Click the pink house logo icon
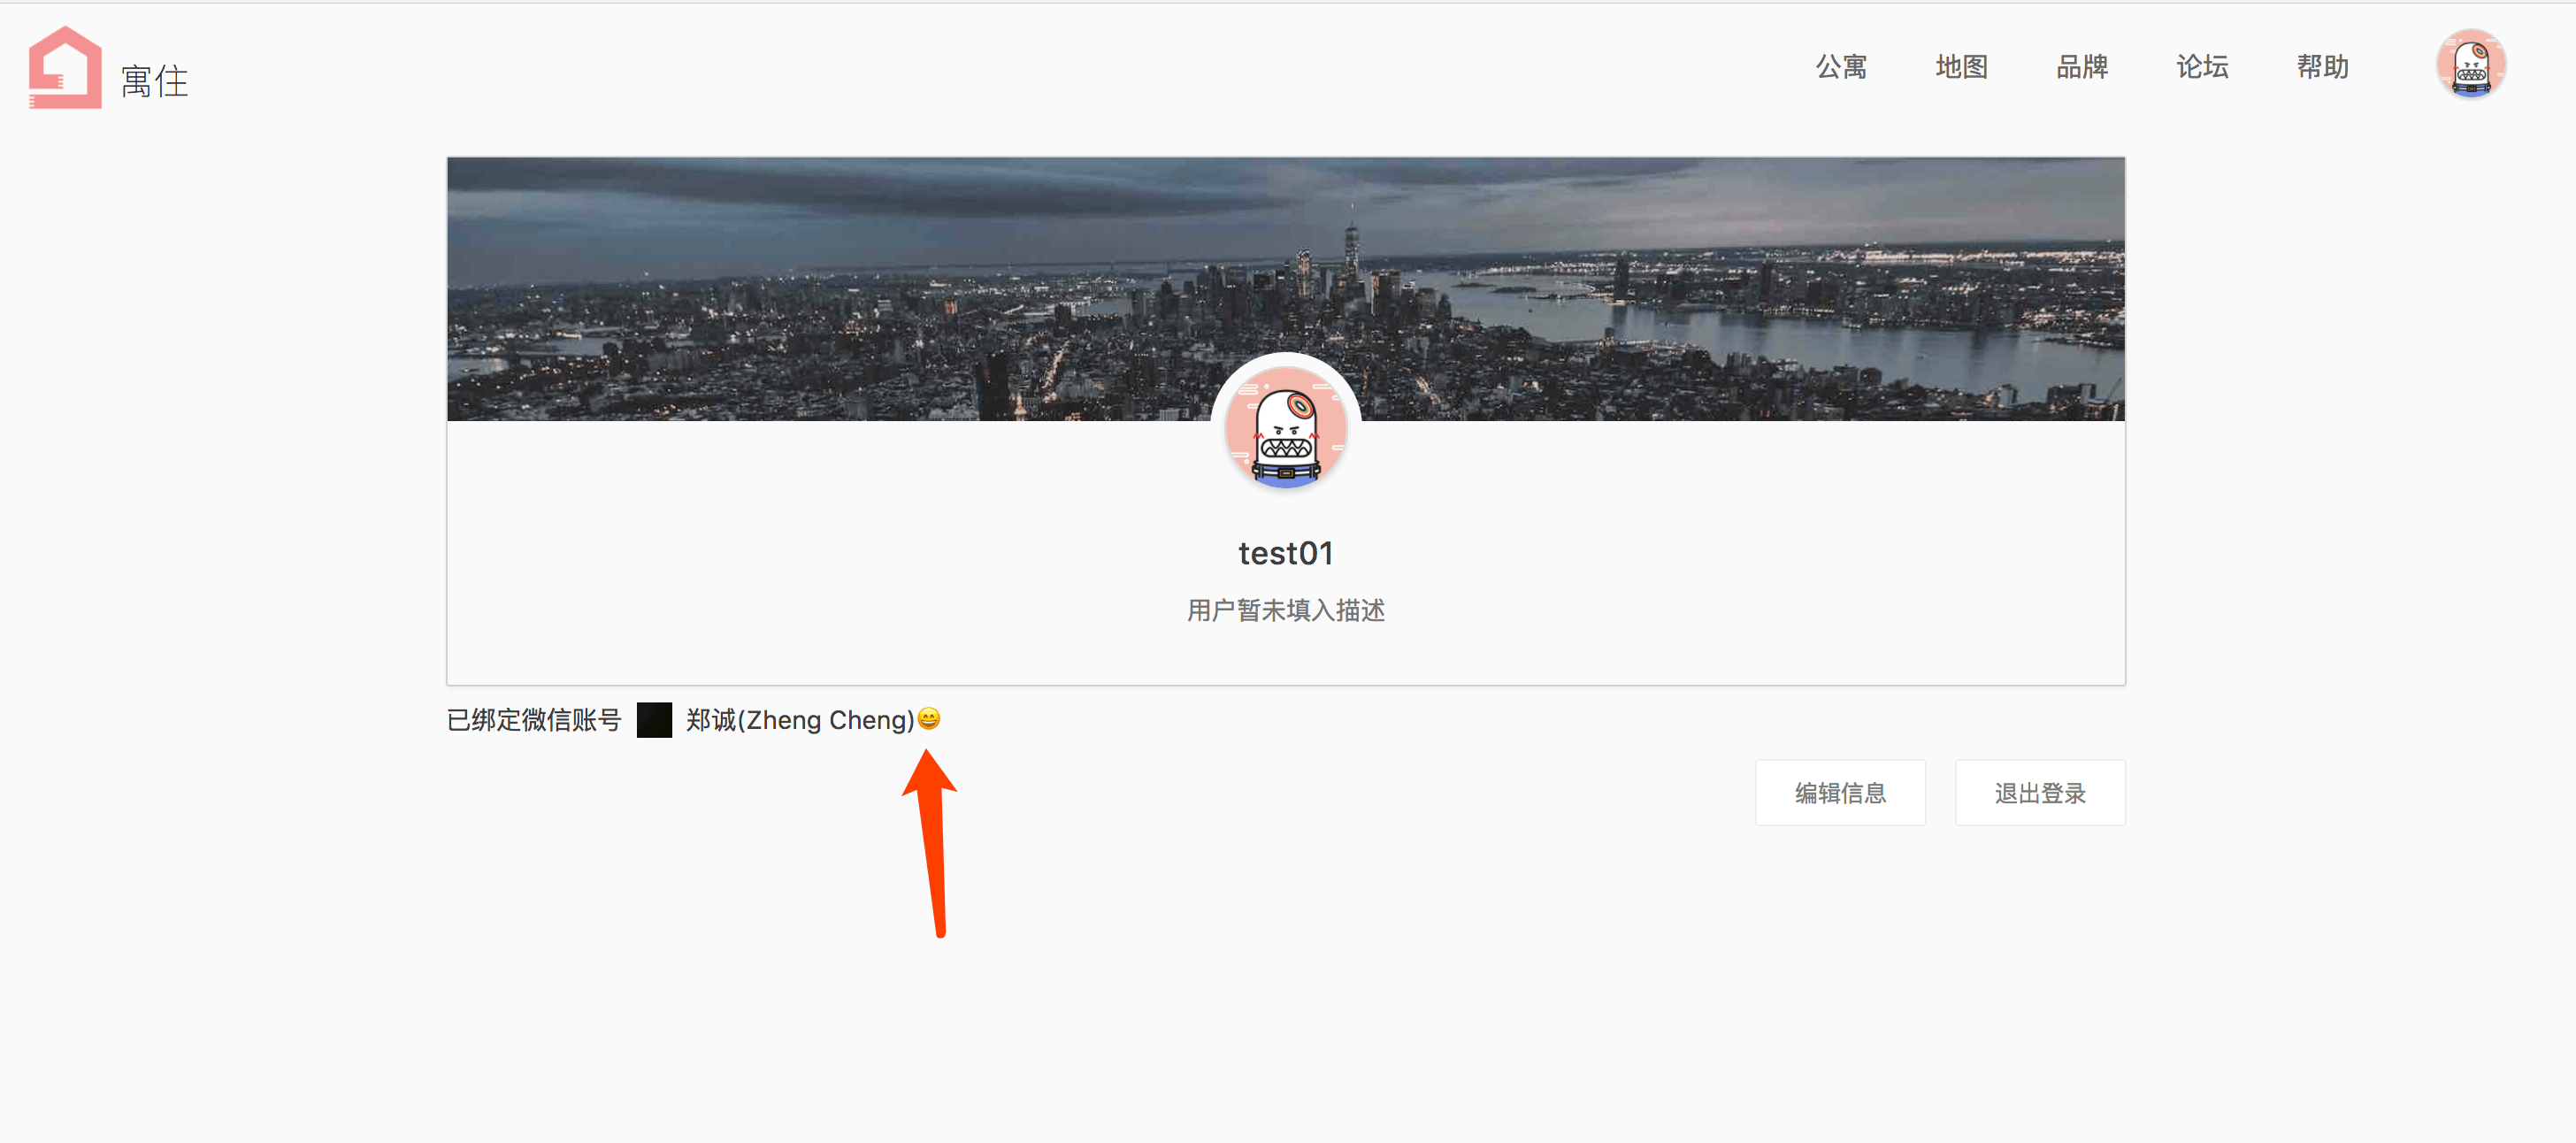This screenshot has width=2576, height=1143. (65, 68)
